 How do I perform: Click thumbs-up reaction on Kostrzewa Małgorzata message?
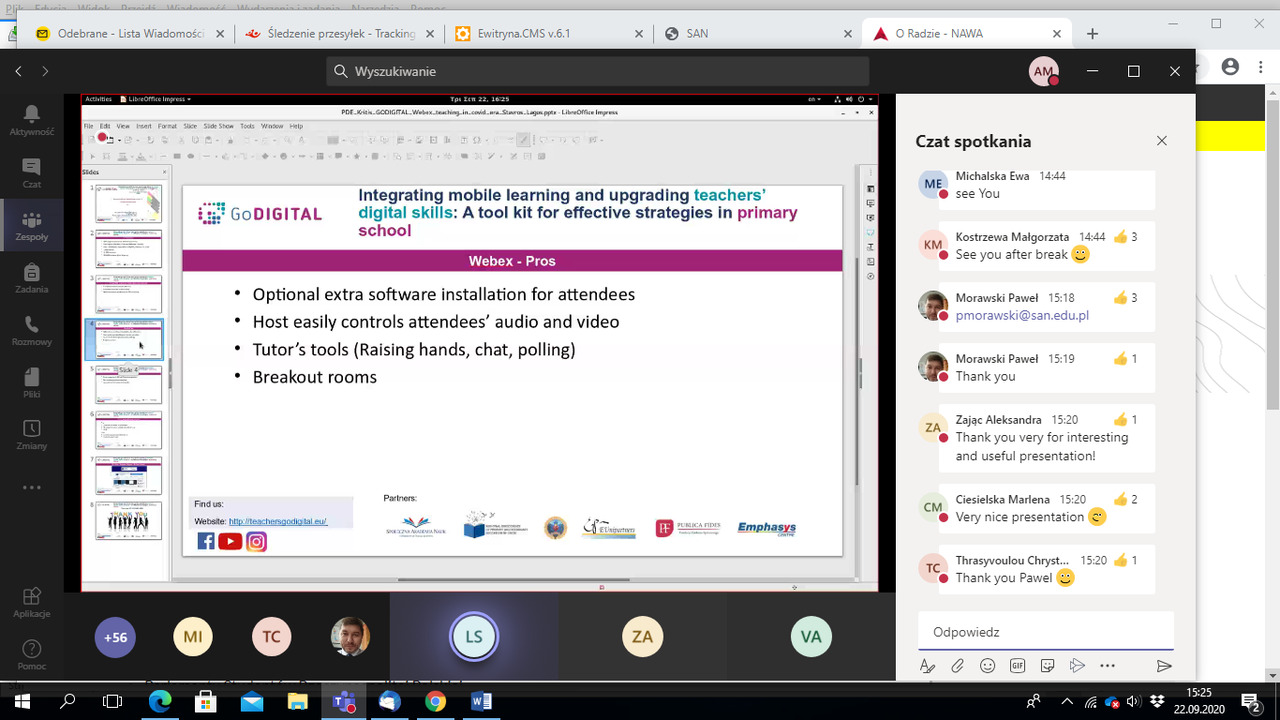click(x=1120, y=237)
